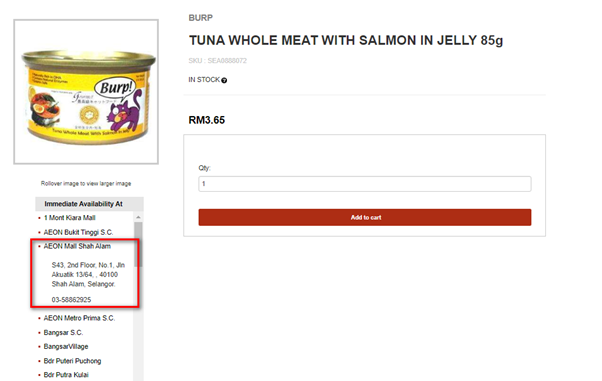
Task: Select 1 Mont Kiara Mall store
Action: click(69, 218)
